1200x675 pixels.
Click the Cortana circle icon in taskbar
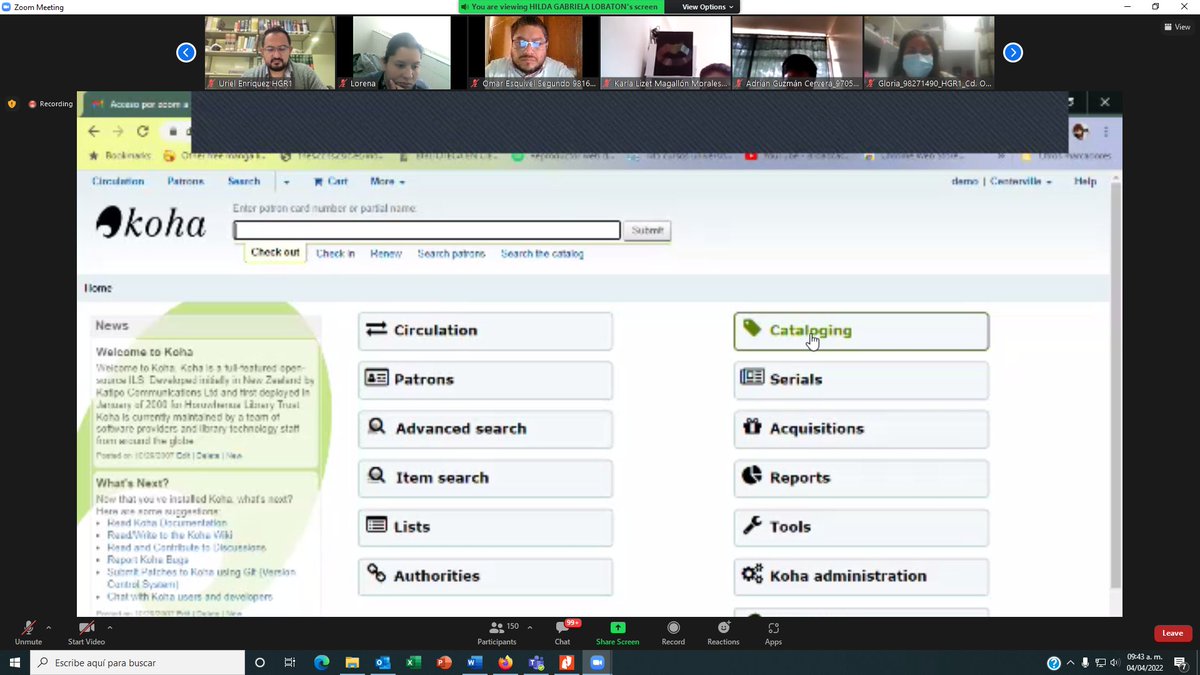[x=260, y=662]
